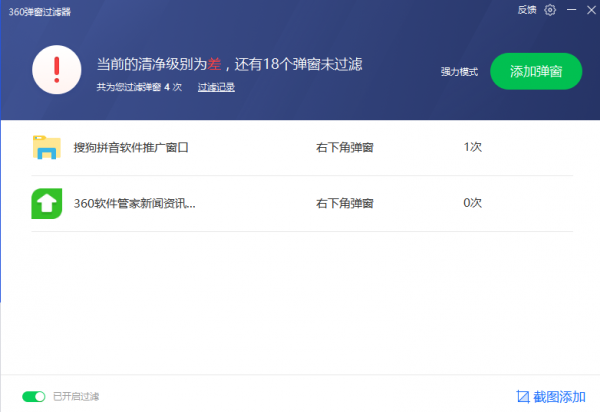Click the 共为您过滤弹窗 4 次 summary text
This screenshot has height=412, width=600.
coord(139,87)
